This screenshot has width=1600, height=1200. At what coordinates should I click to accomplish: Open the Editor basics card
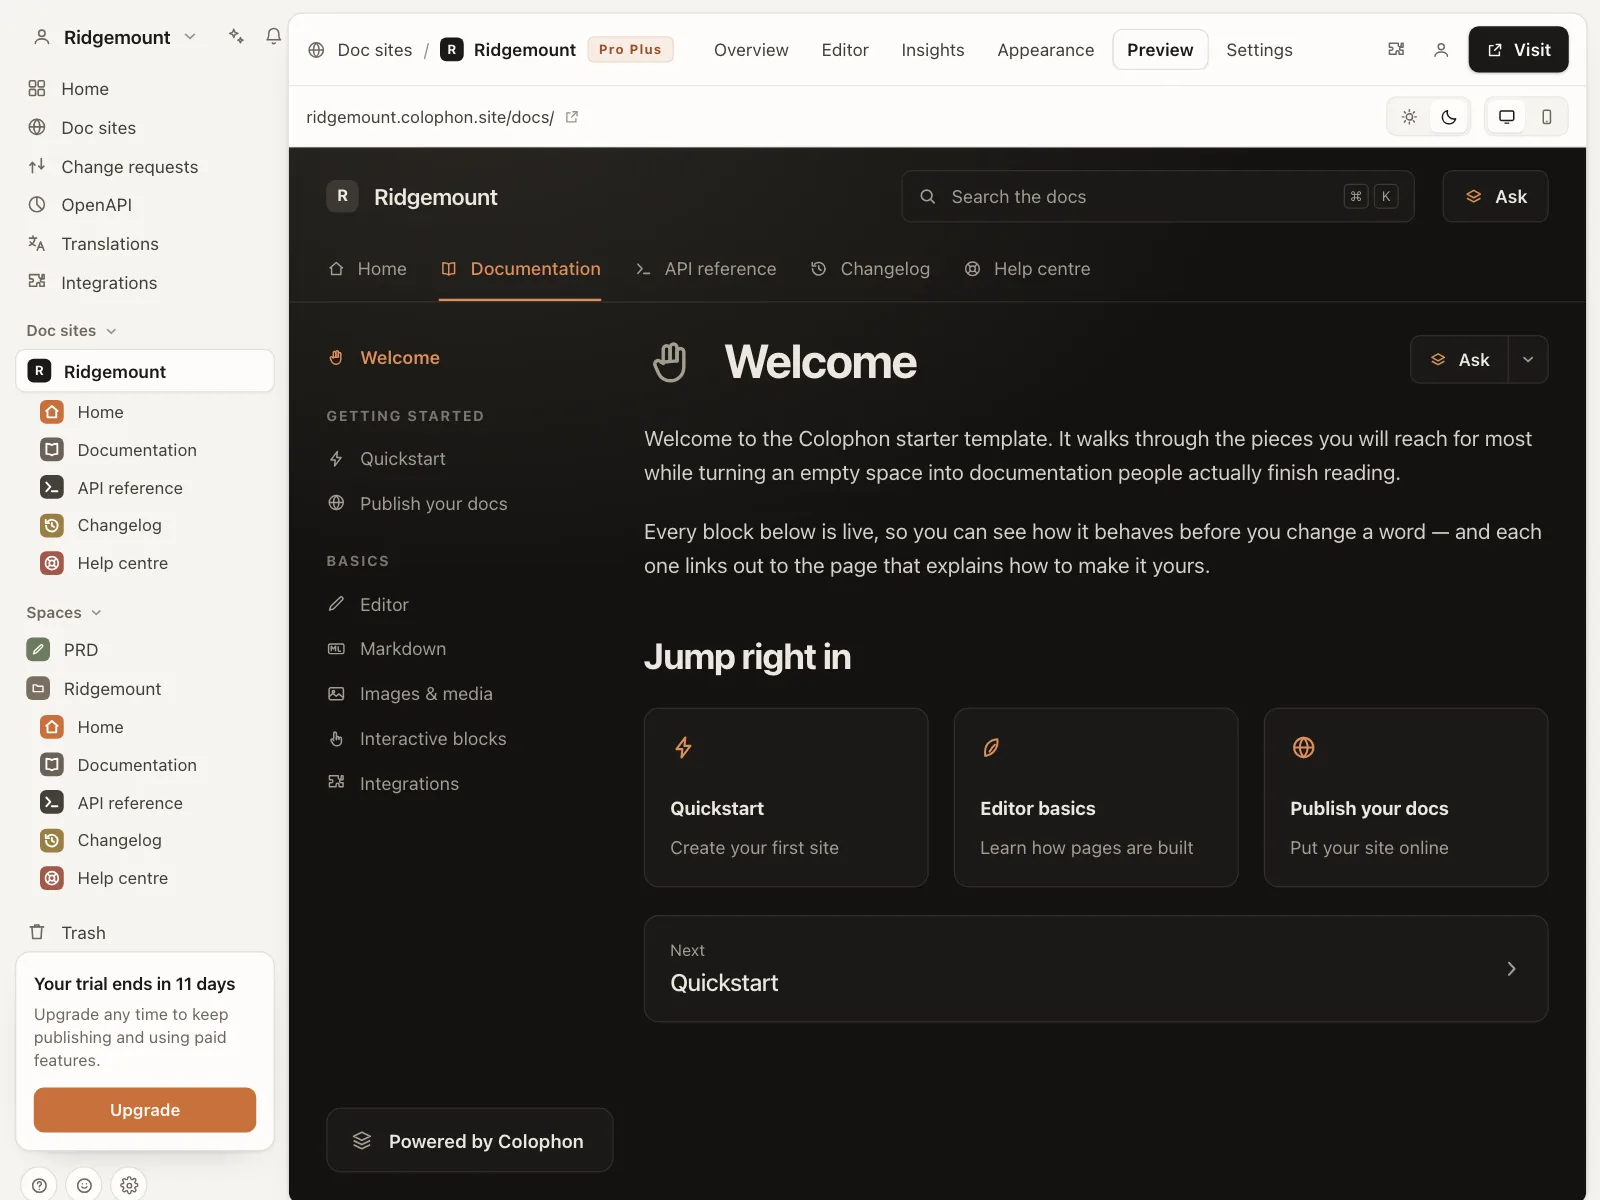1096,797
